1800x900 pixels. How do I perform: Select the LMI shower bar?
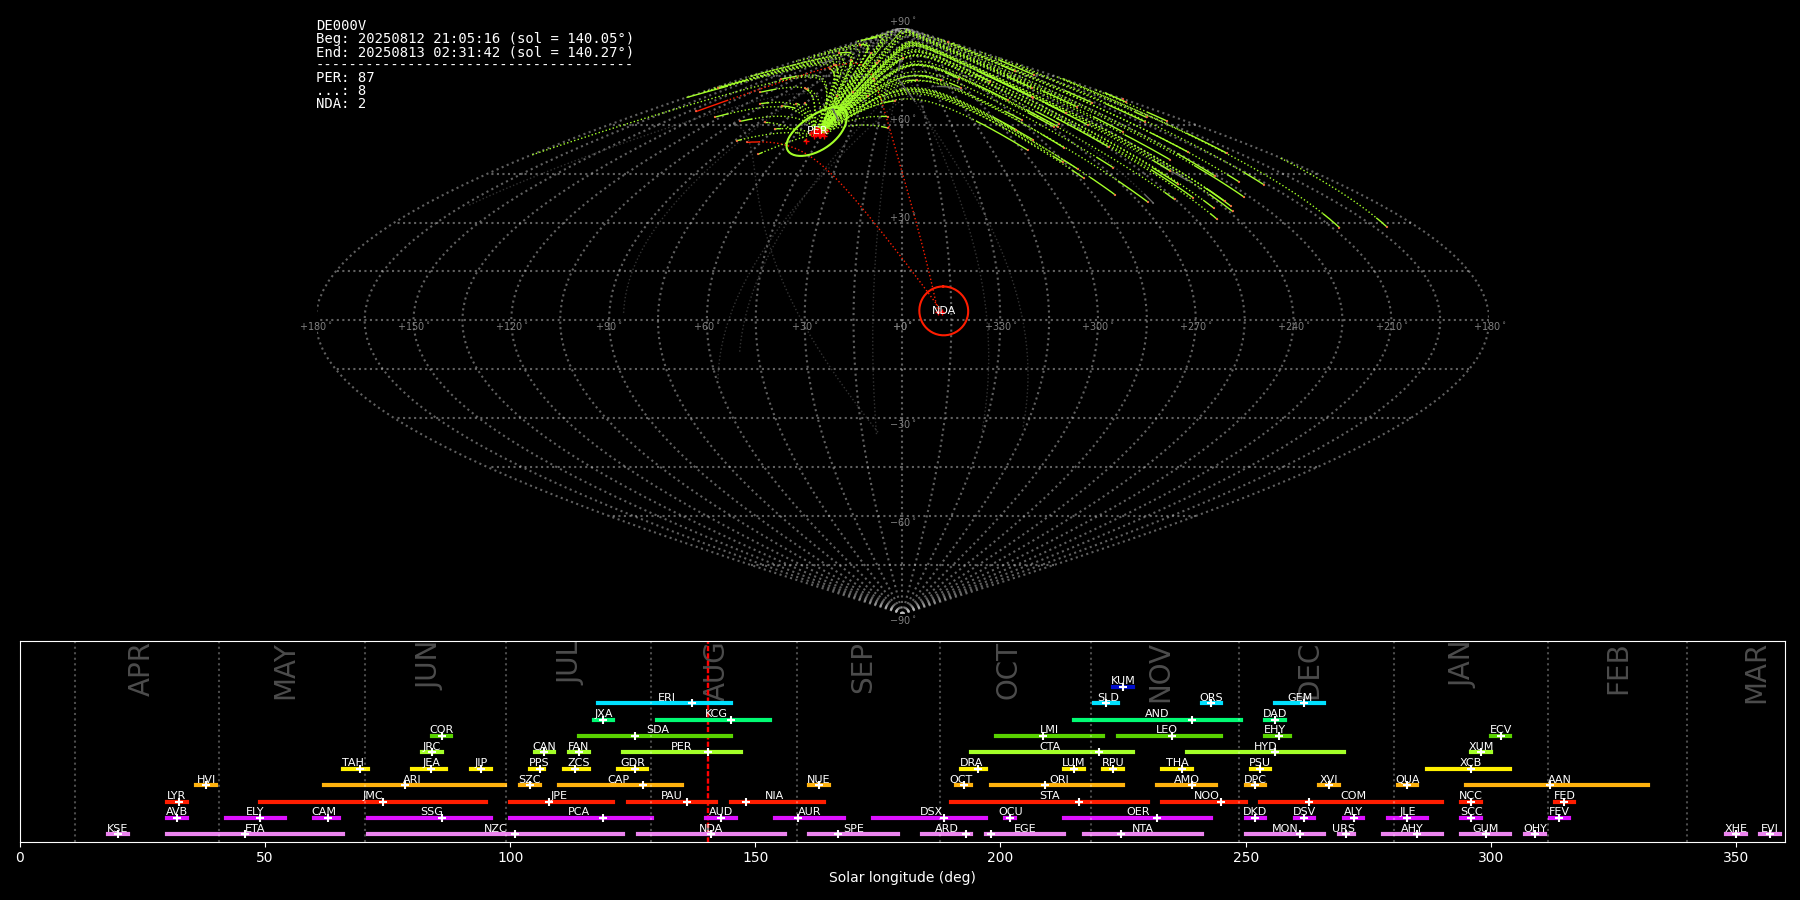click(1049, 736)
